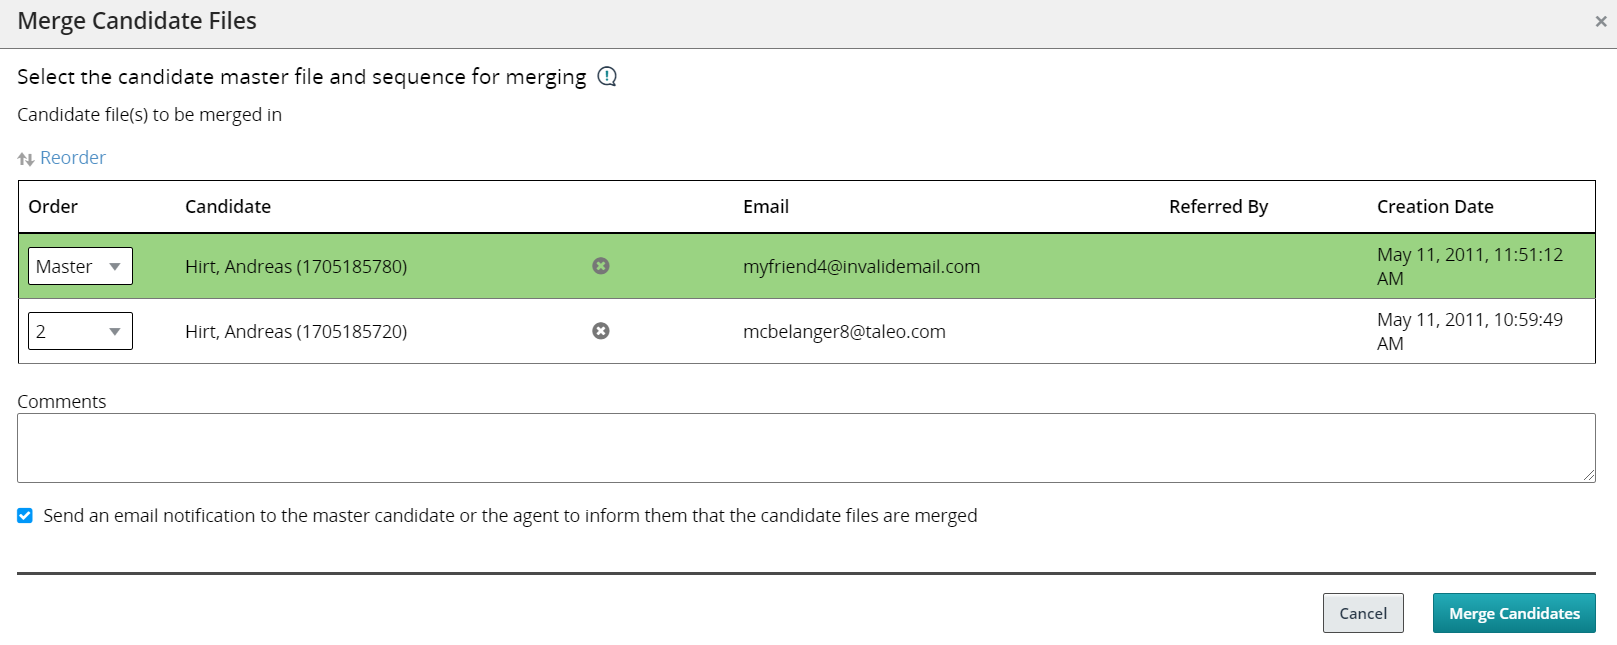Open the Master order dropdown
This screenshot has width=1617, height=645.
click(x=80, y=266)
